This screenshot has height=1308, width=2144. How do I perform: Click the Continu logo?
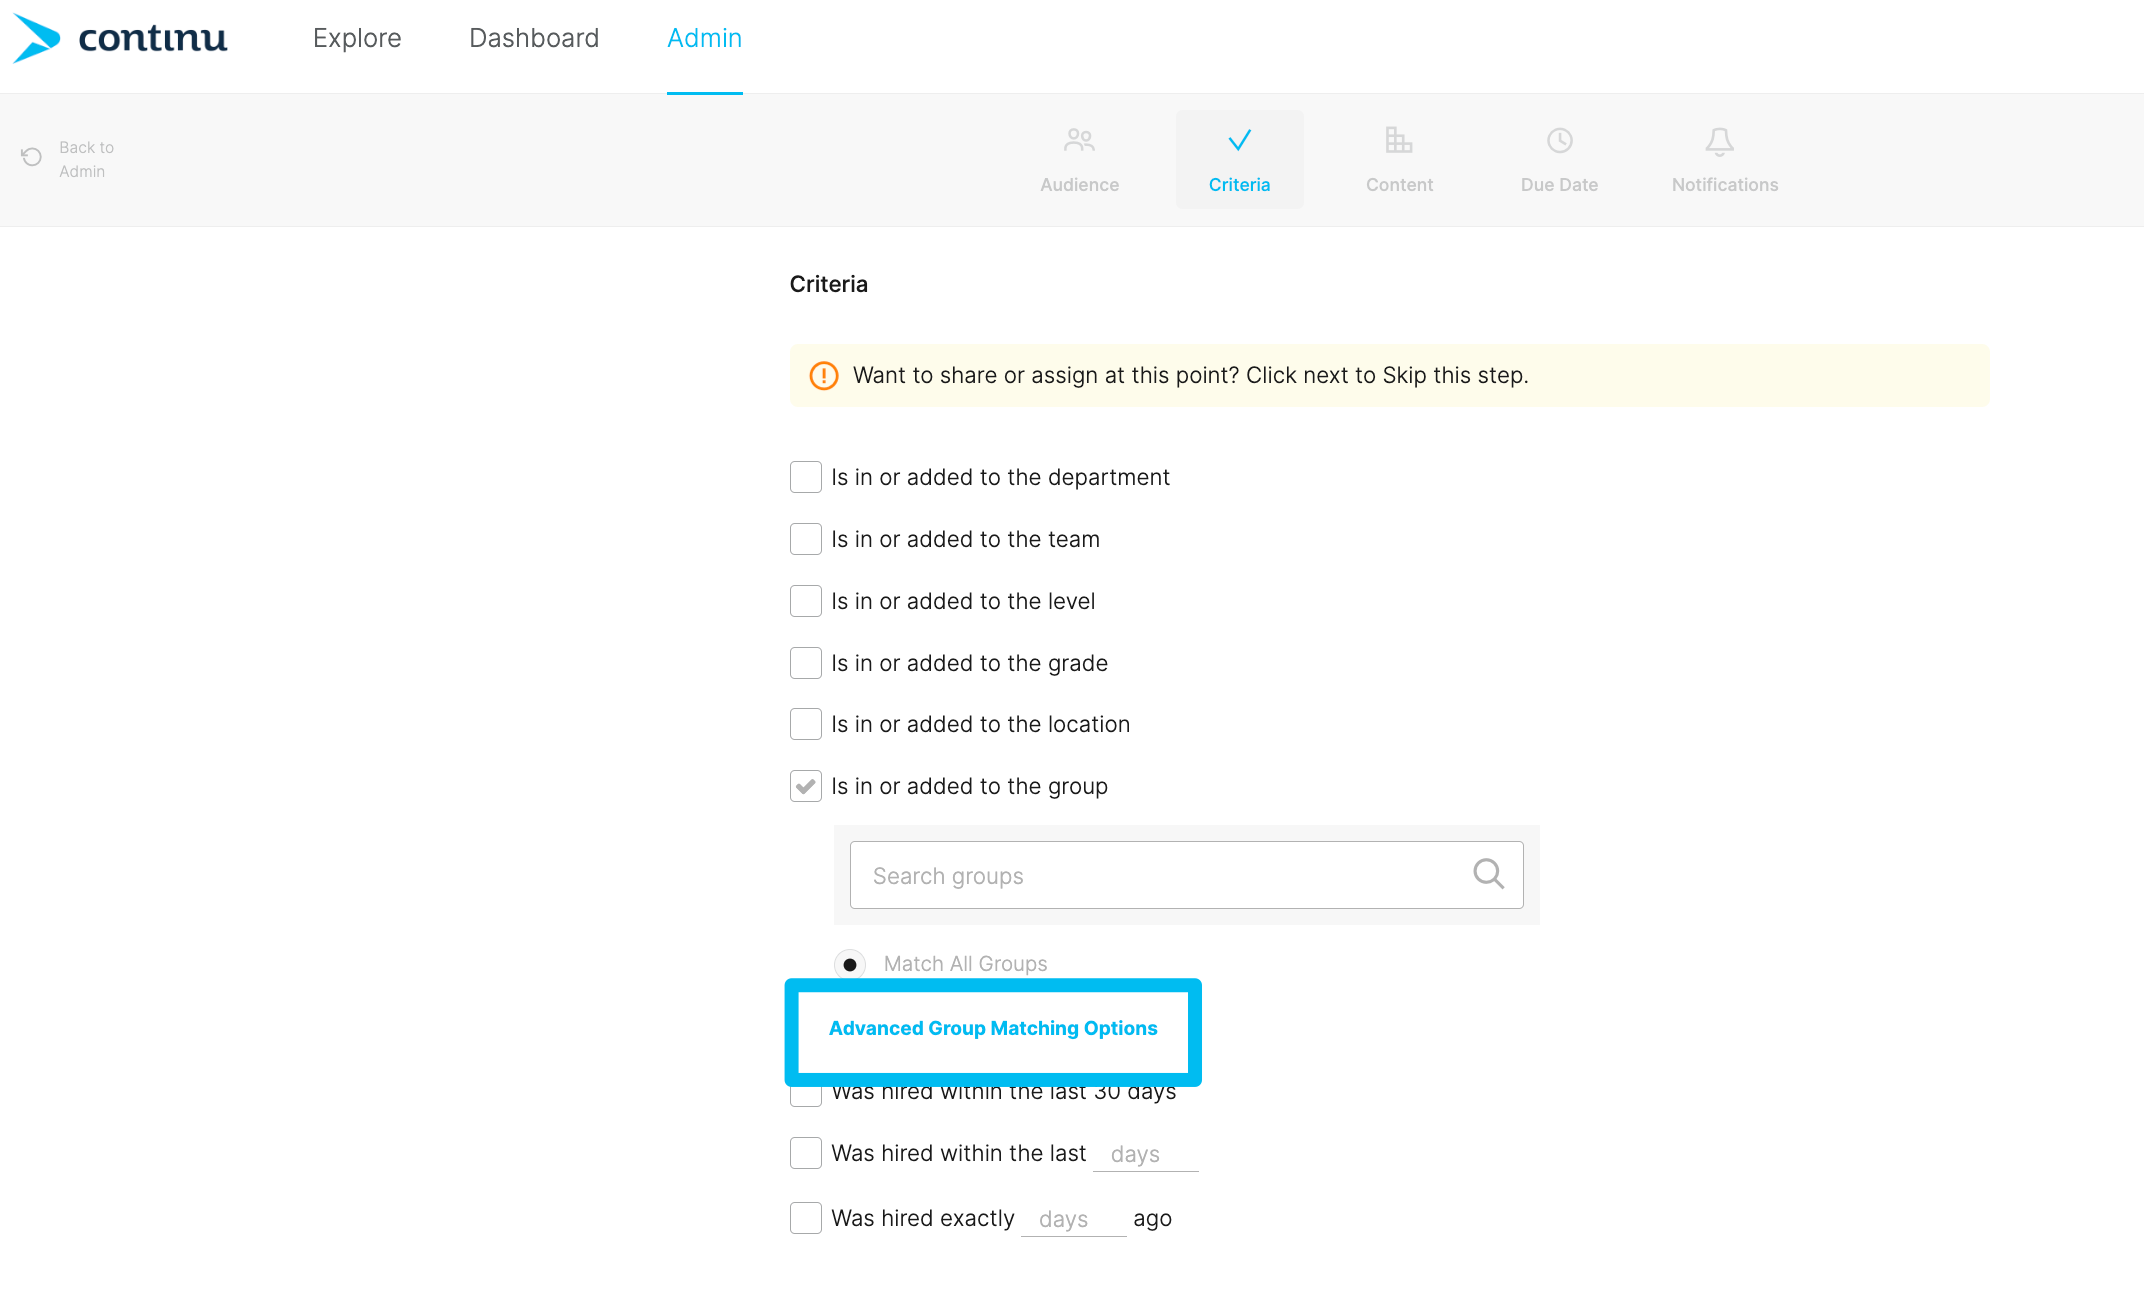click(x=120, y=38)
